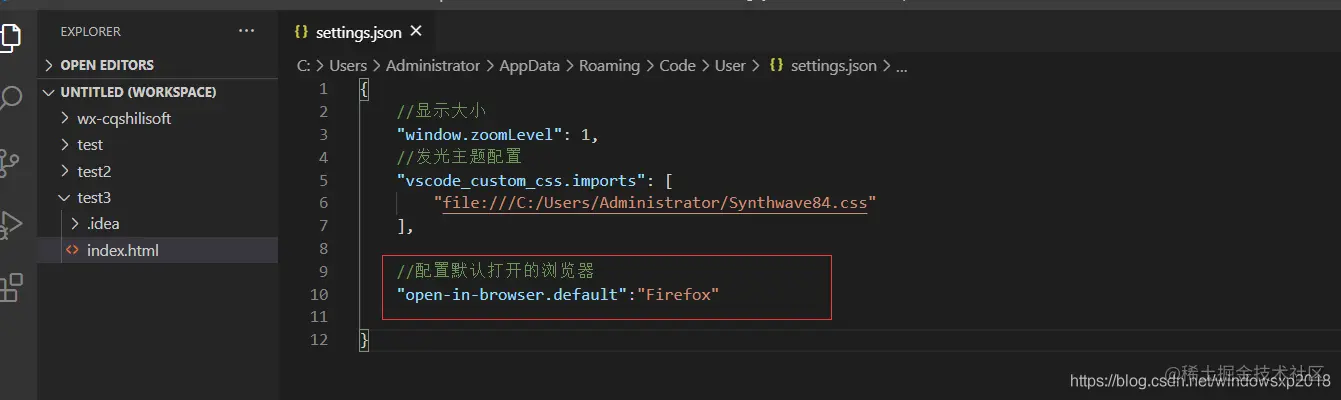Click breadcrumb C: drive segment
The width and height of the screenshot is (1341, 400).
click(304, 66)
